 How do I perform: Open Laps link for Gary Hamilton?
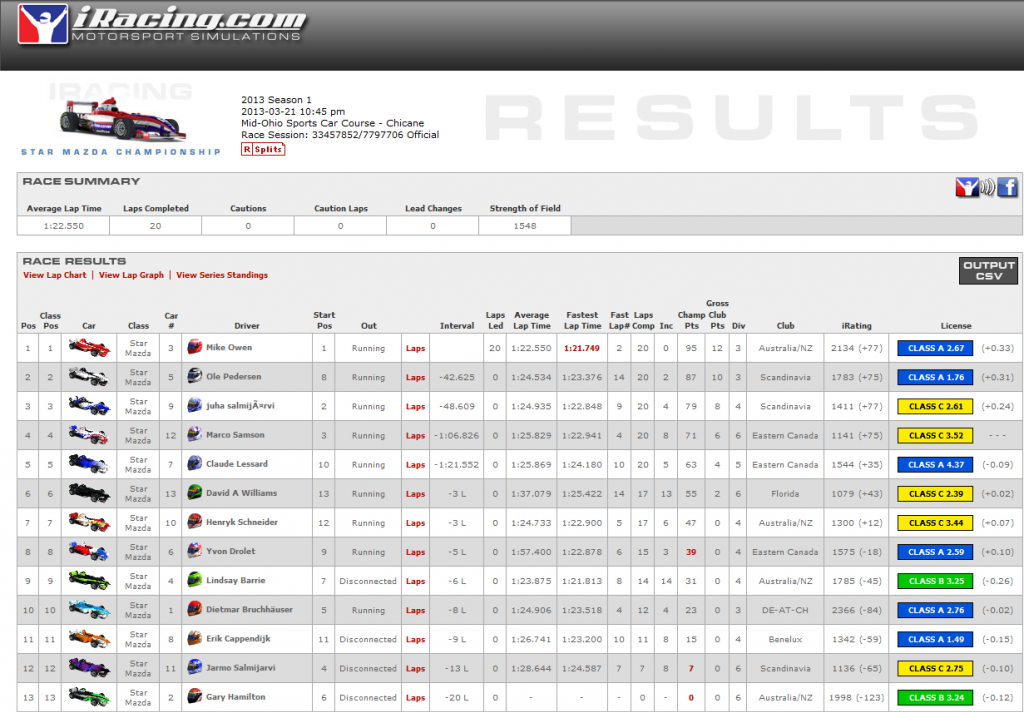[x=415, y=698]
